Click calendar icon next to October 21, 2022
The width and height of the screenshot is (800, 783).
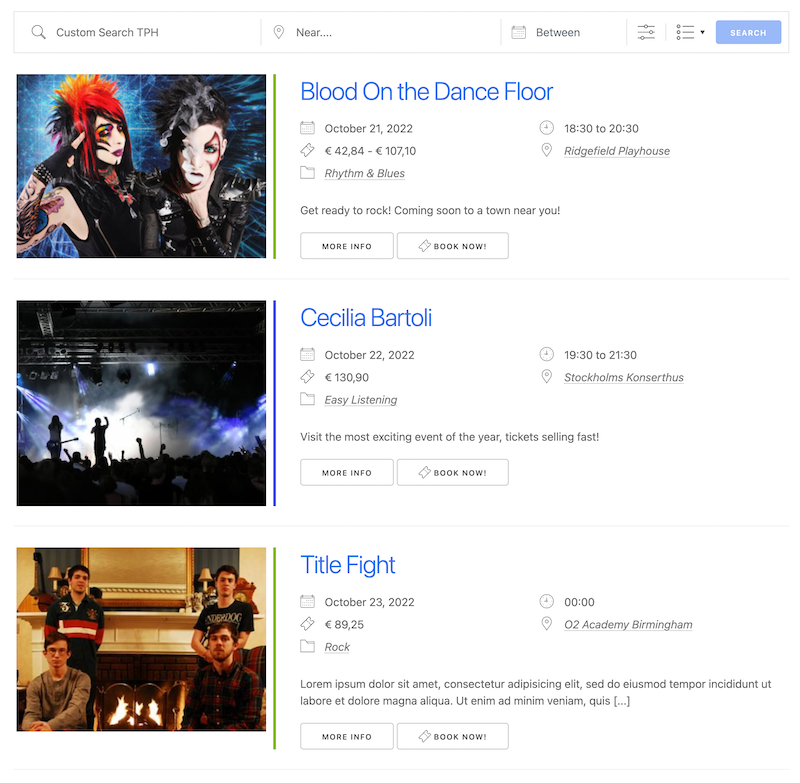(307, 128)
